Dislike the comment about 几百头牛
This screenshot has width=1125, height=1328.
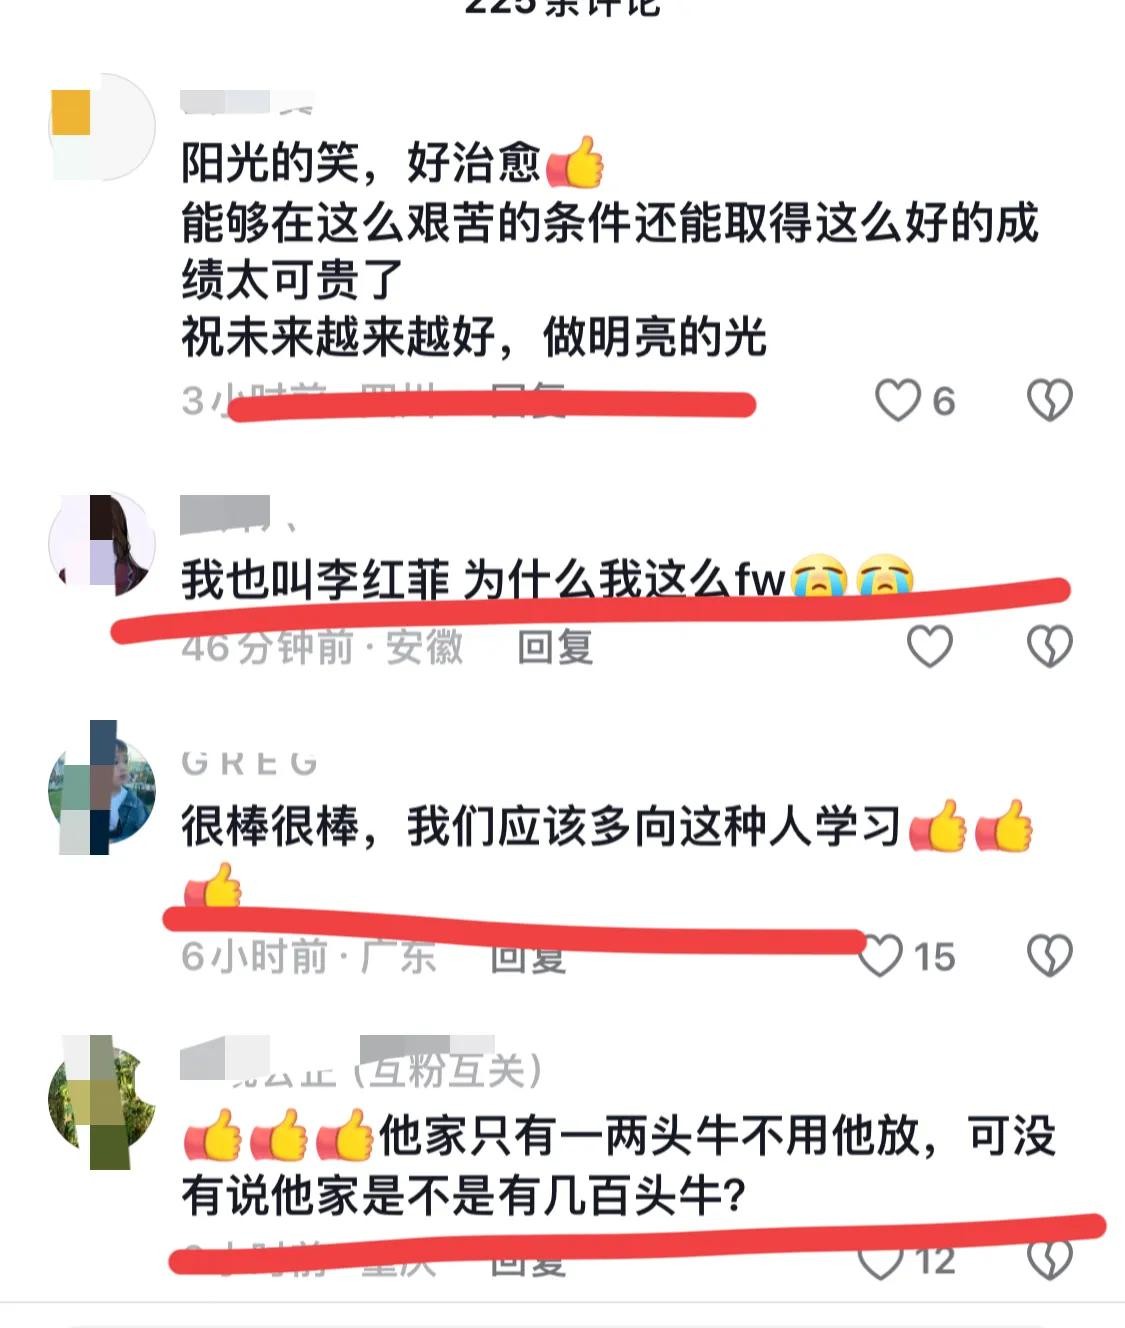(1049, 1261)
